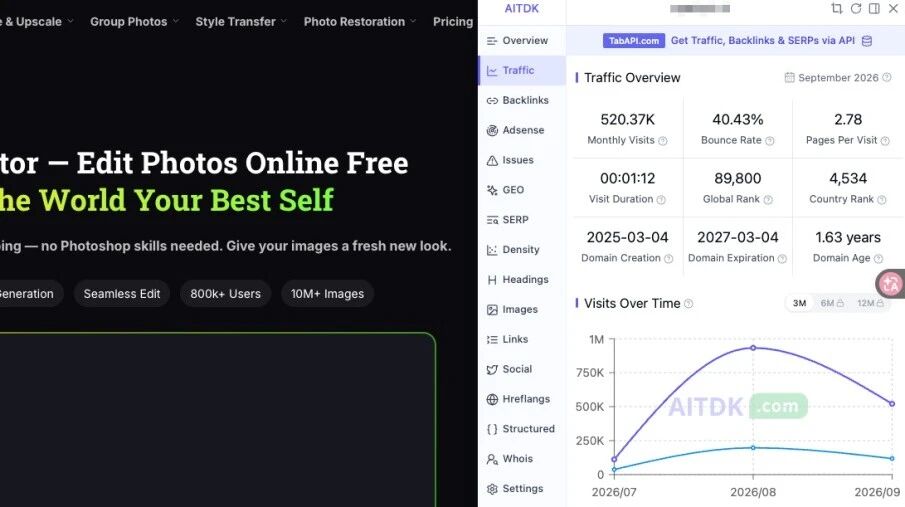Image resolution: width=905 pixels, height=507 pixels.
Task: Click info icon next to Pages Per Visit
Action: 885,140
